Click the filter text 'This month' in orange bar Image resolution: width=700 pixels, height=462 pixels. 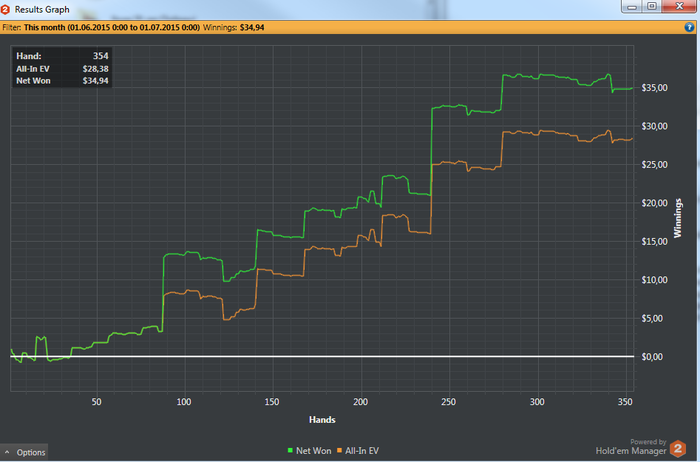click(45, 27)
